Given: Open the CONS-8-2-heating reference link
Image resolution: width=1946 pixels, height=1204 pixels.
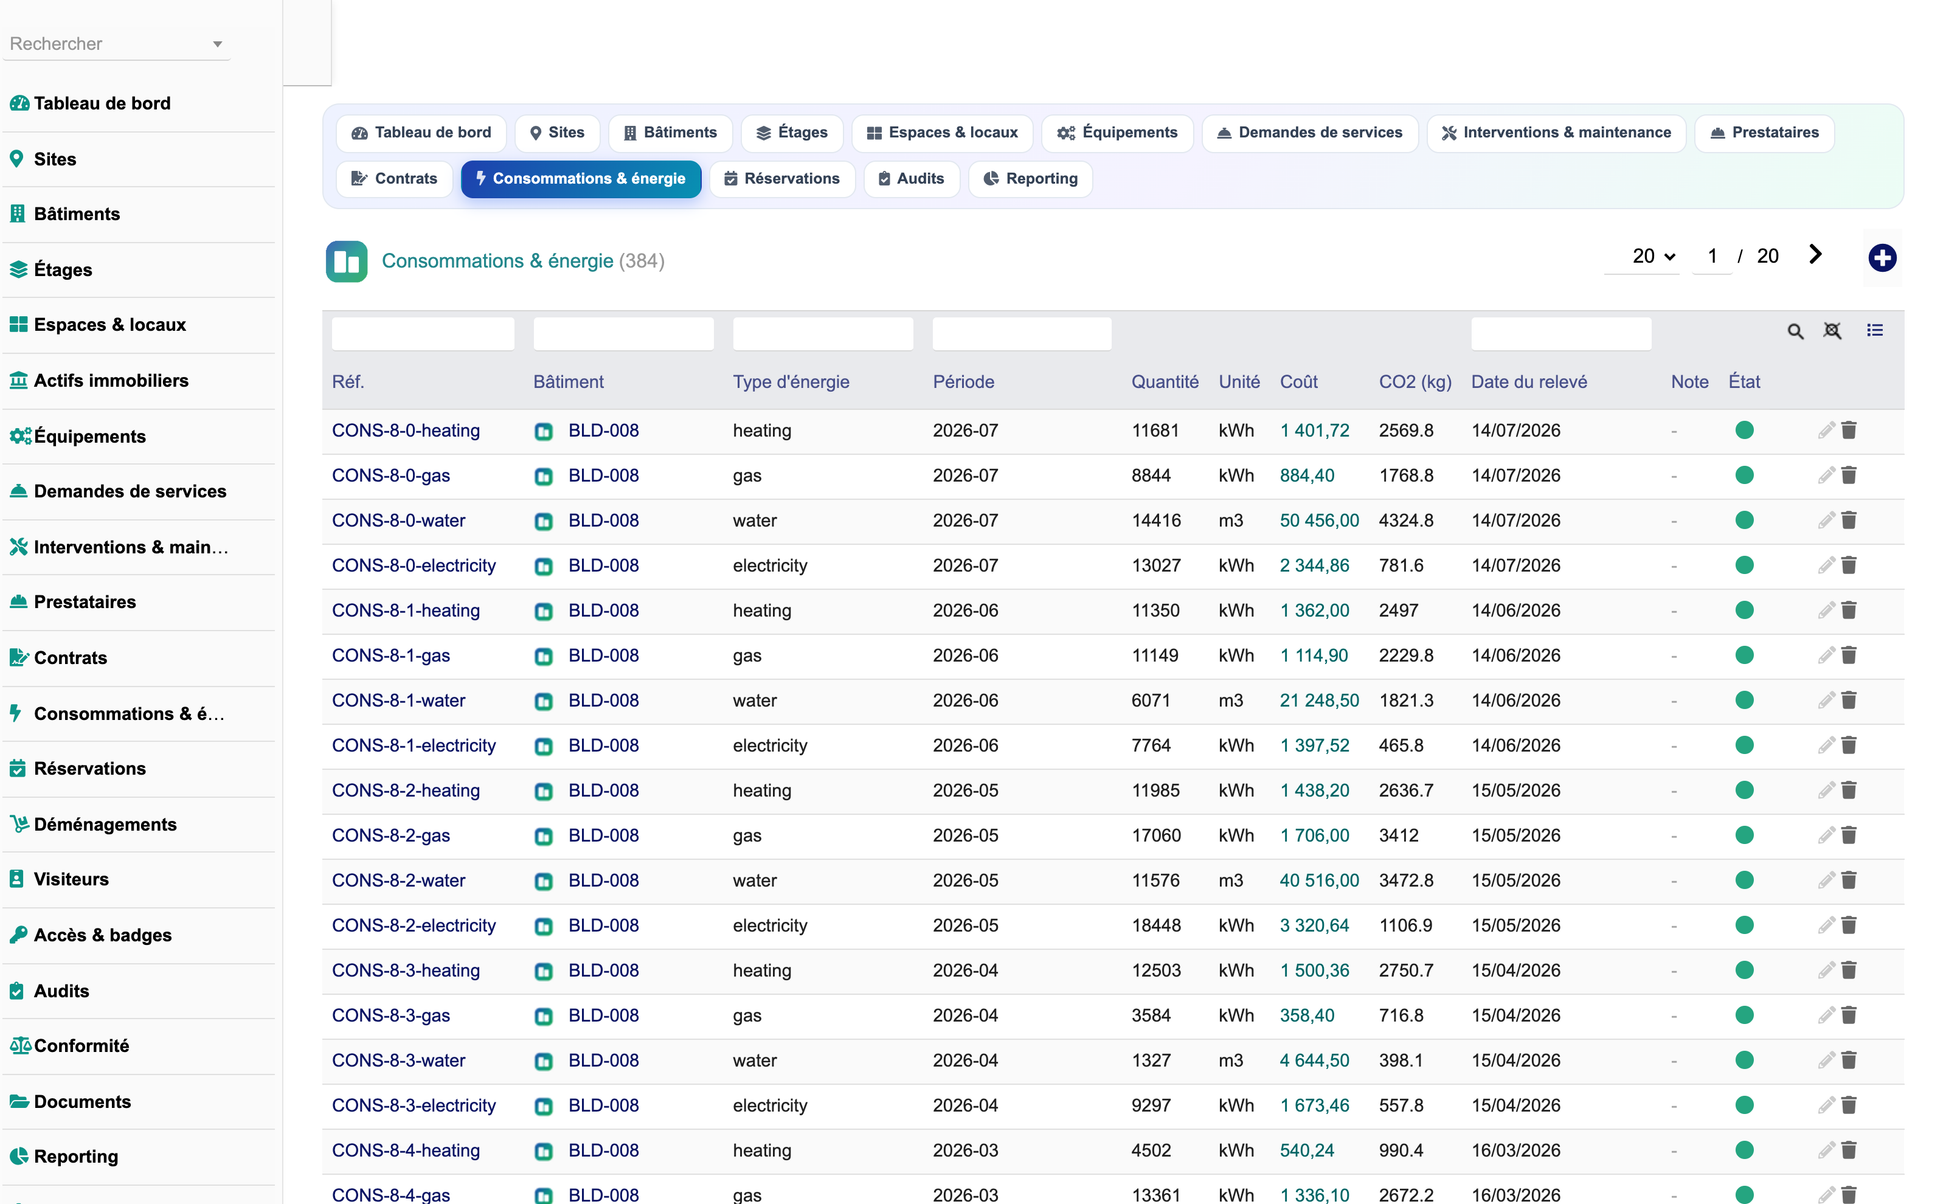Looking at the screenshot, I should coord(406,790).
